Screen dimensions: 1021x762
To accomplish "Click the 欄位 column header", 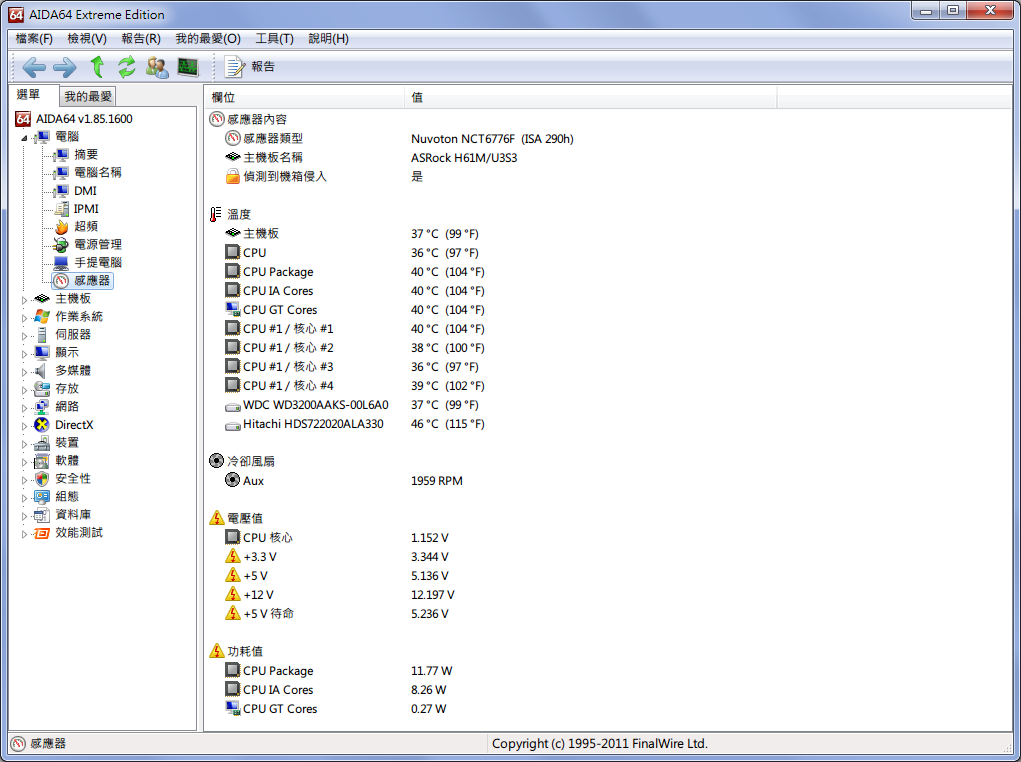I will [x=304, y=97].
